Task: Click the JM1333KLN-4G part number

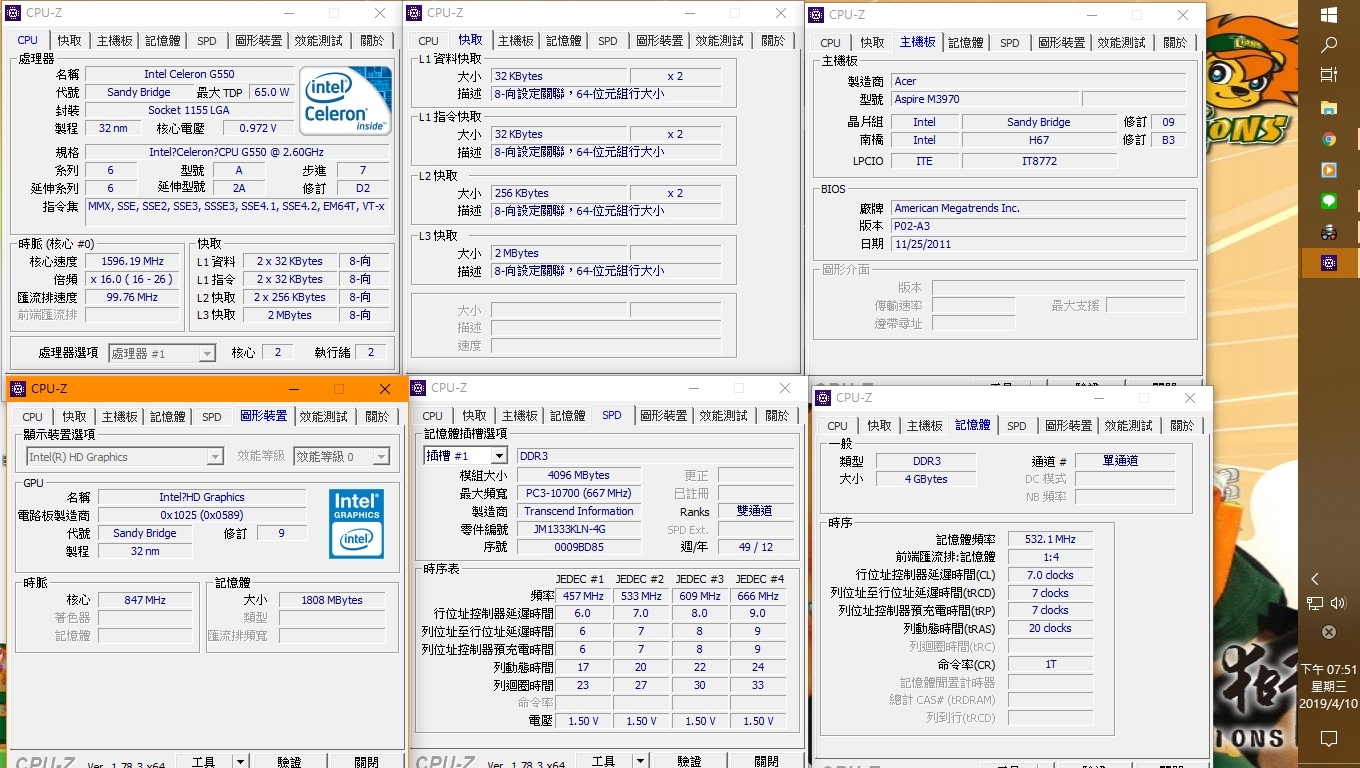Action: [579, 529]
